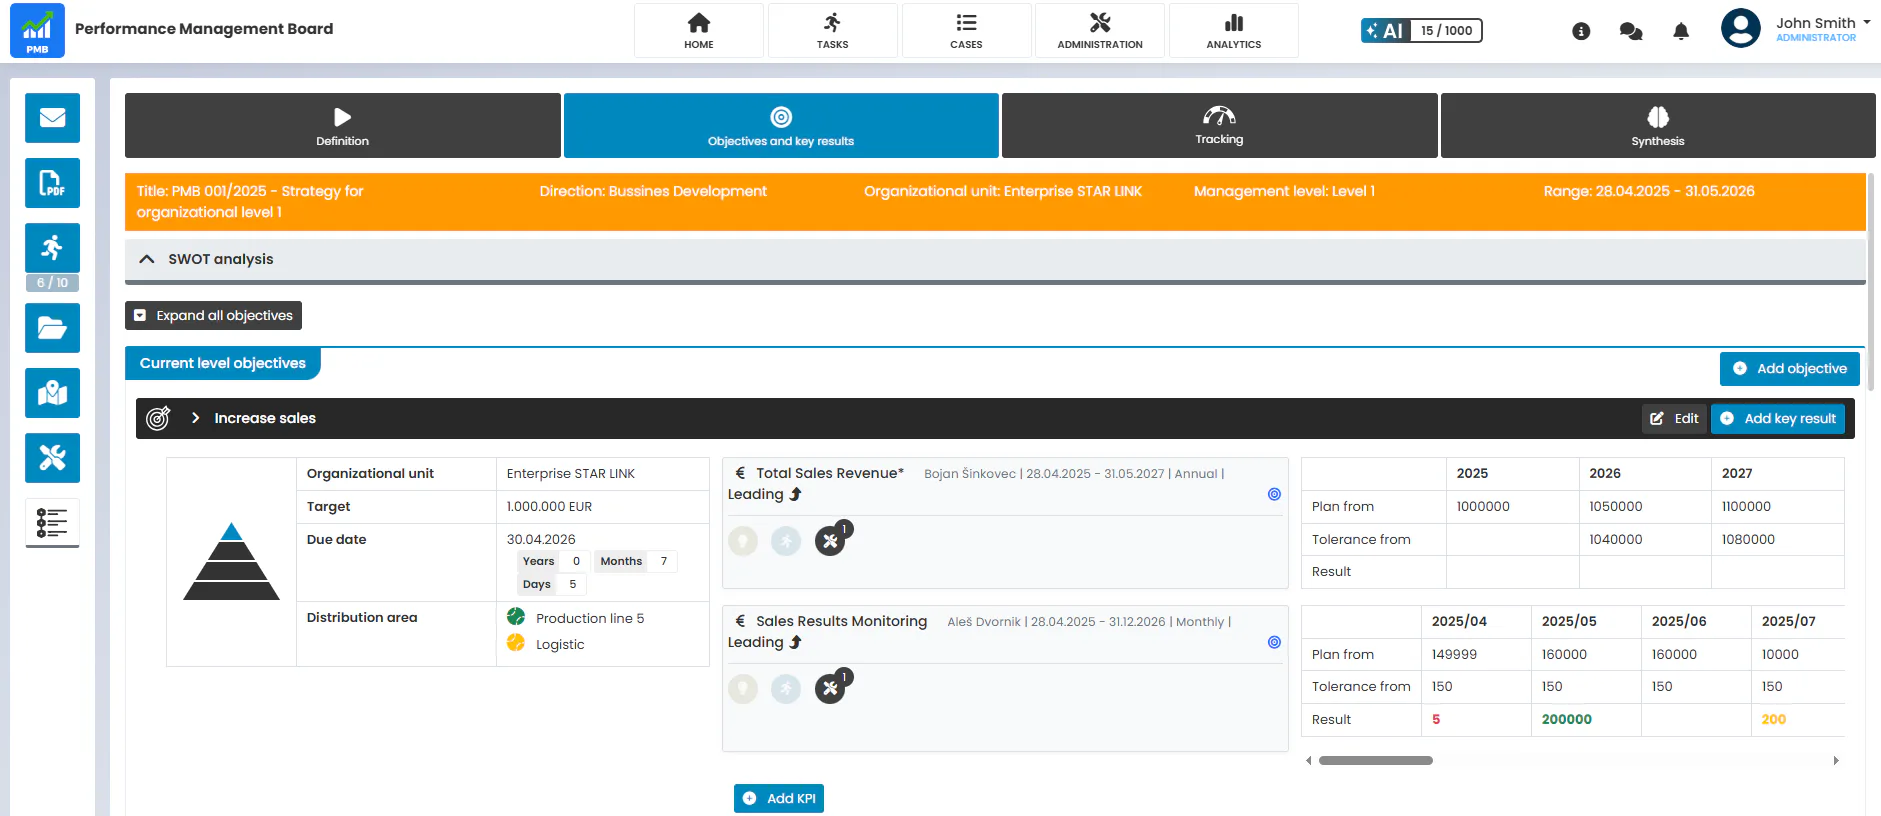Open the running-person tasks icon in sidebar
The image size is (1881, 816).
click(52, 247)
